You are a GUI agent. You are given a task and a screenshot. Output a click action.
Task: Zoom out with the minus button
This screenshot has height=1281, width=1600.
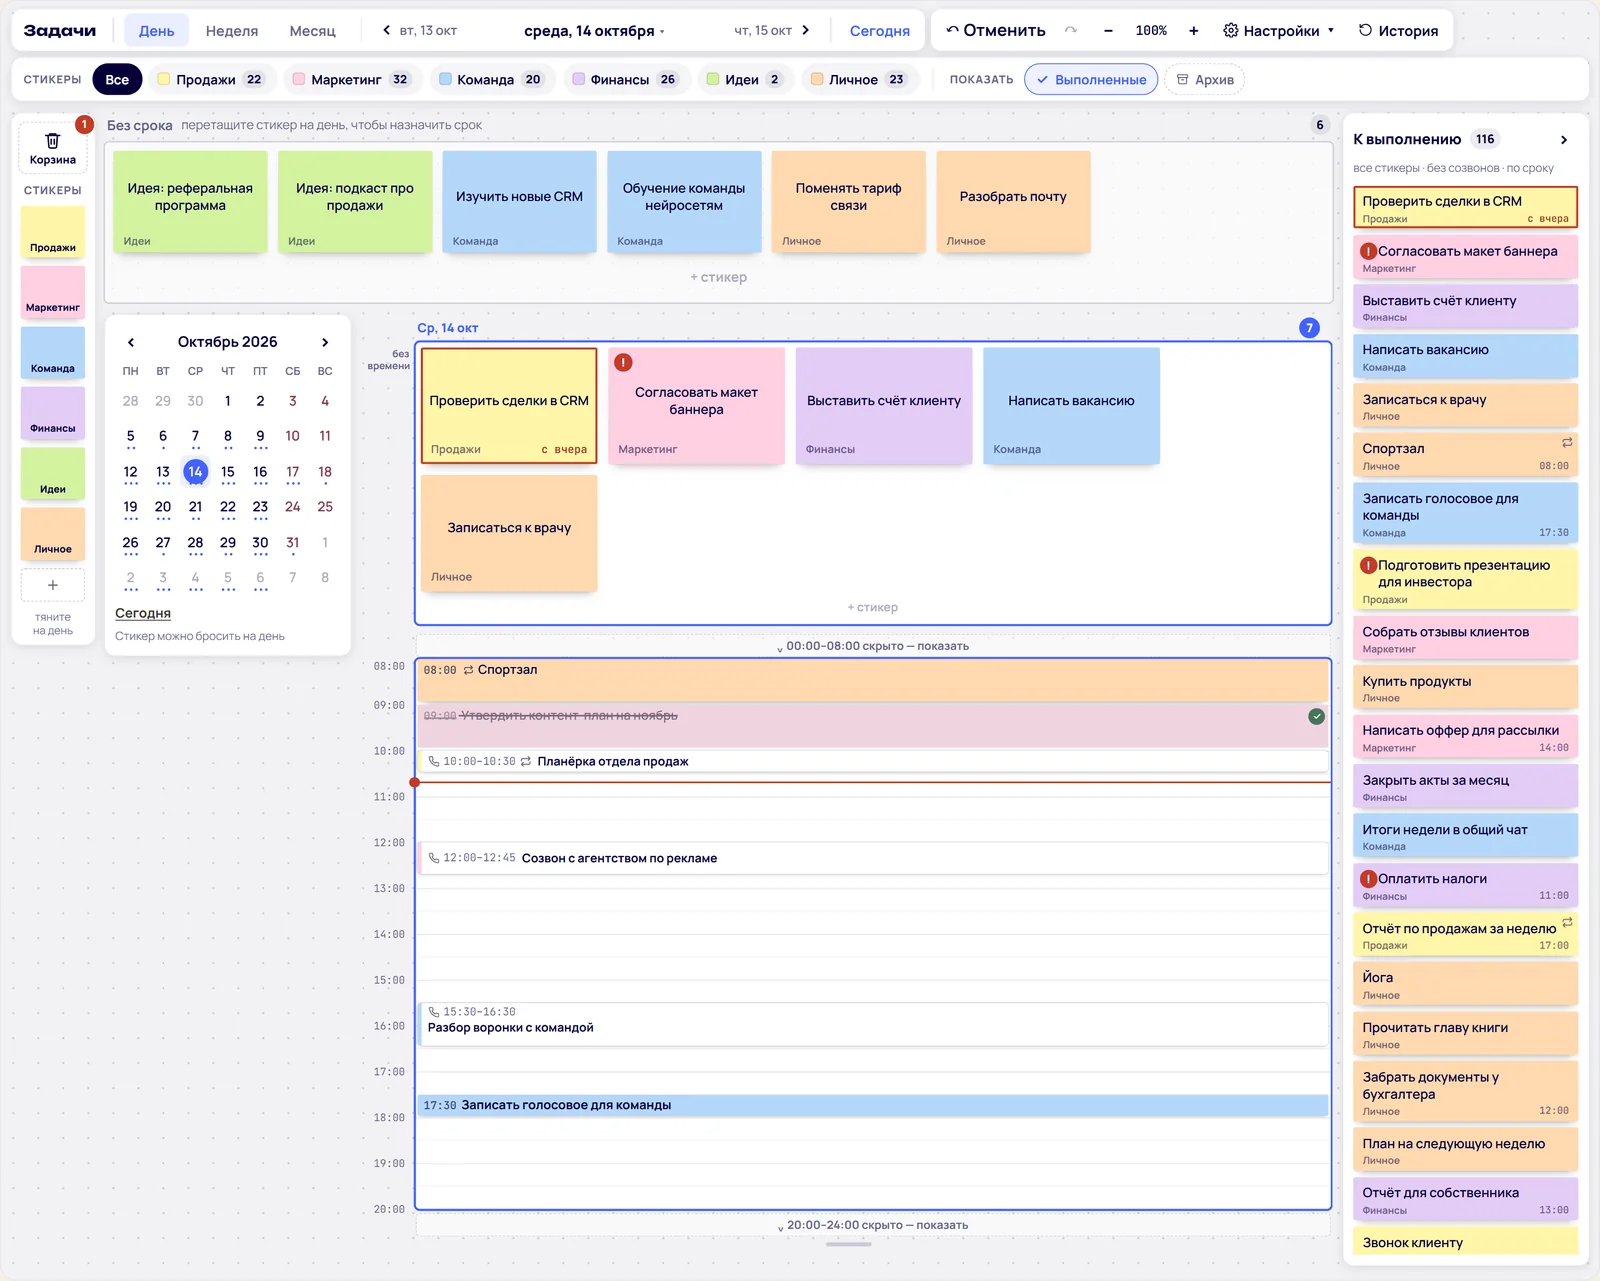(x=1108, y=31)
